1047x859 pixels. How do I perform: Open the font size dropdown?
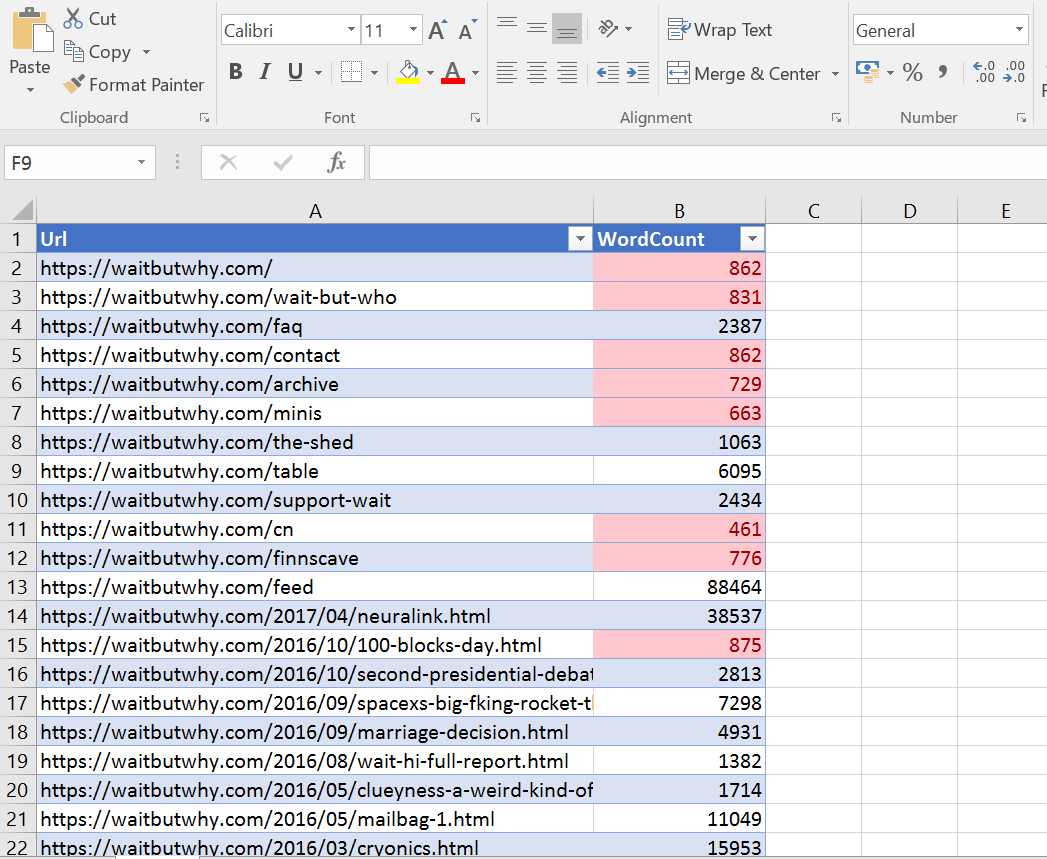coord(413,29)
